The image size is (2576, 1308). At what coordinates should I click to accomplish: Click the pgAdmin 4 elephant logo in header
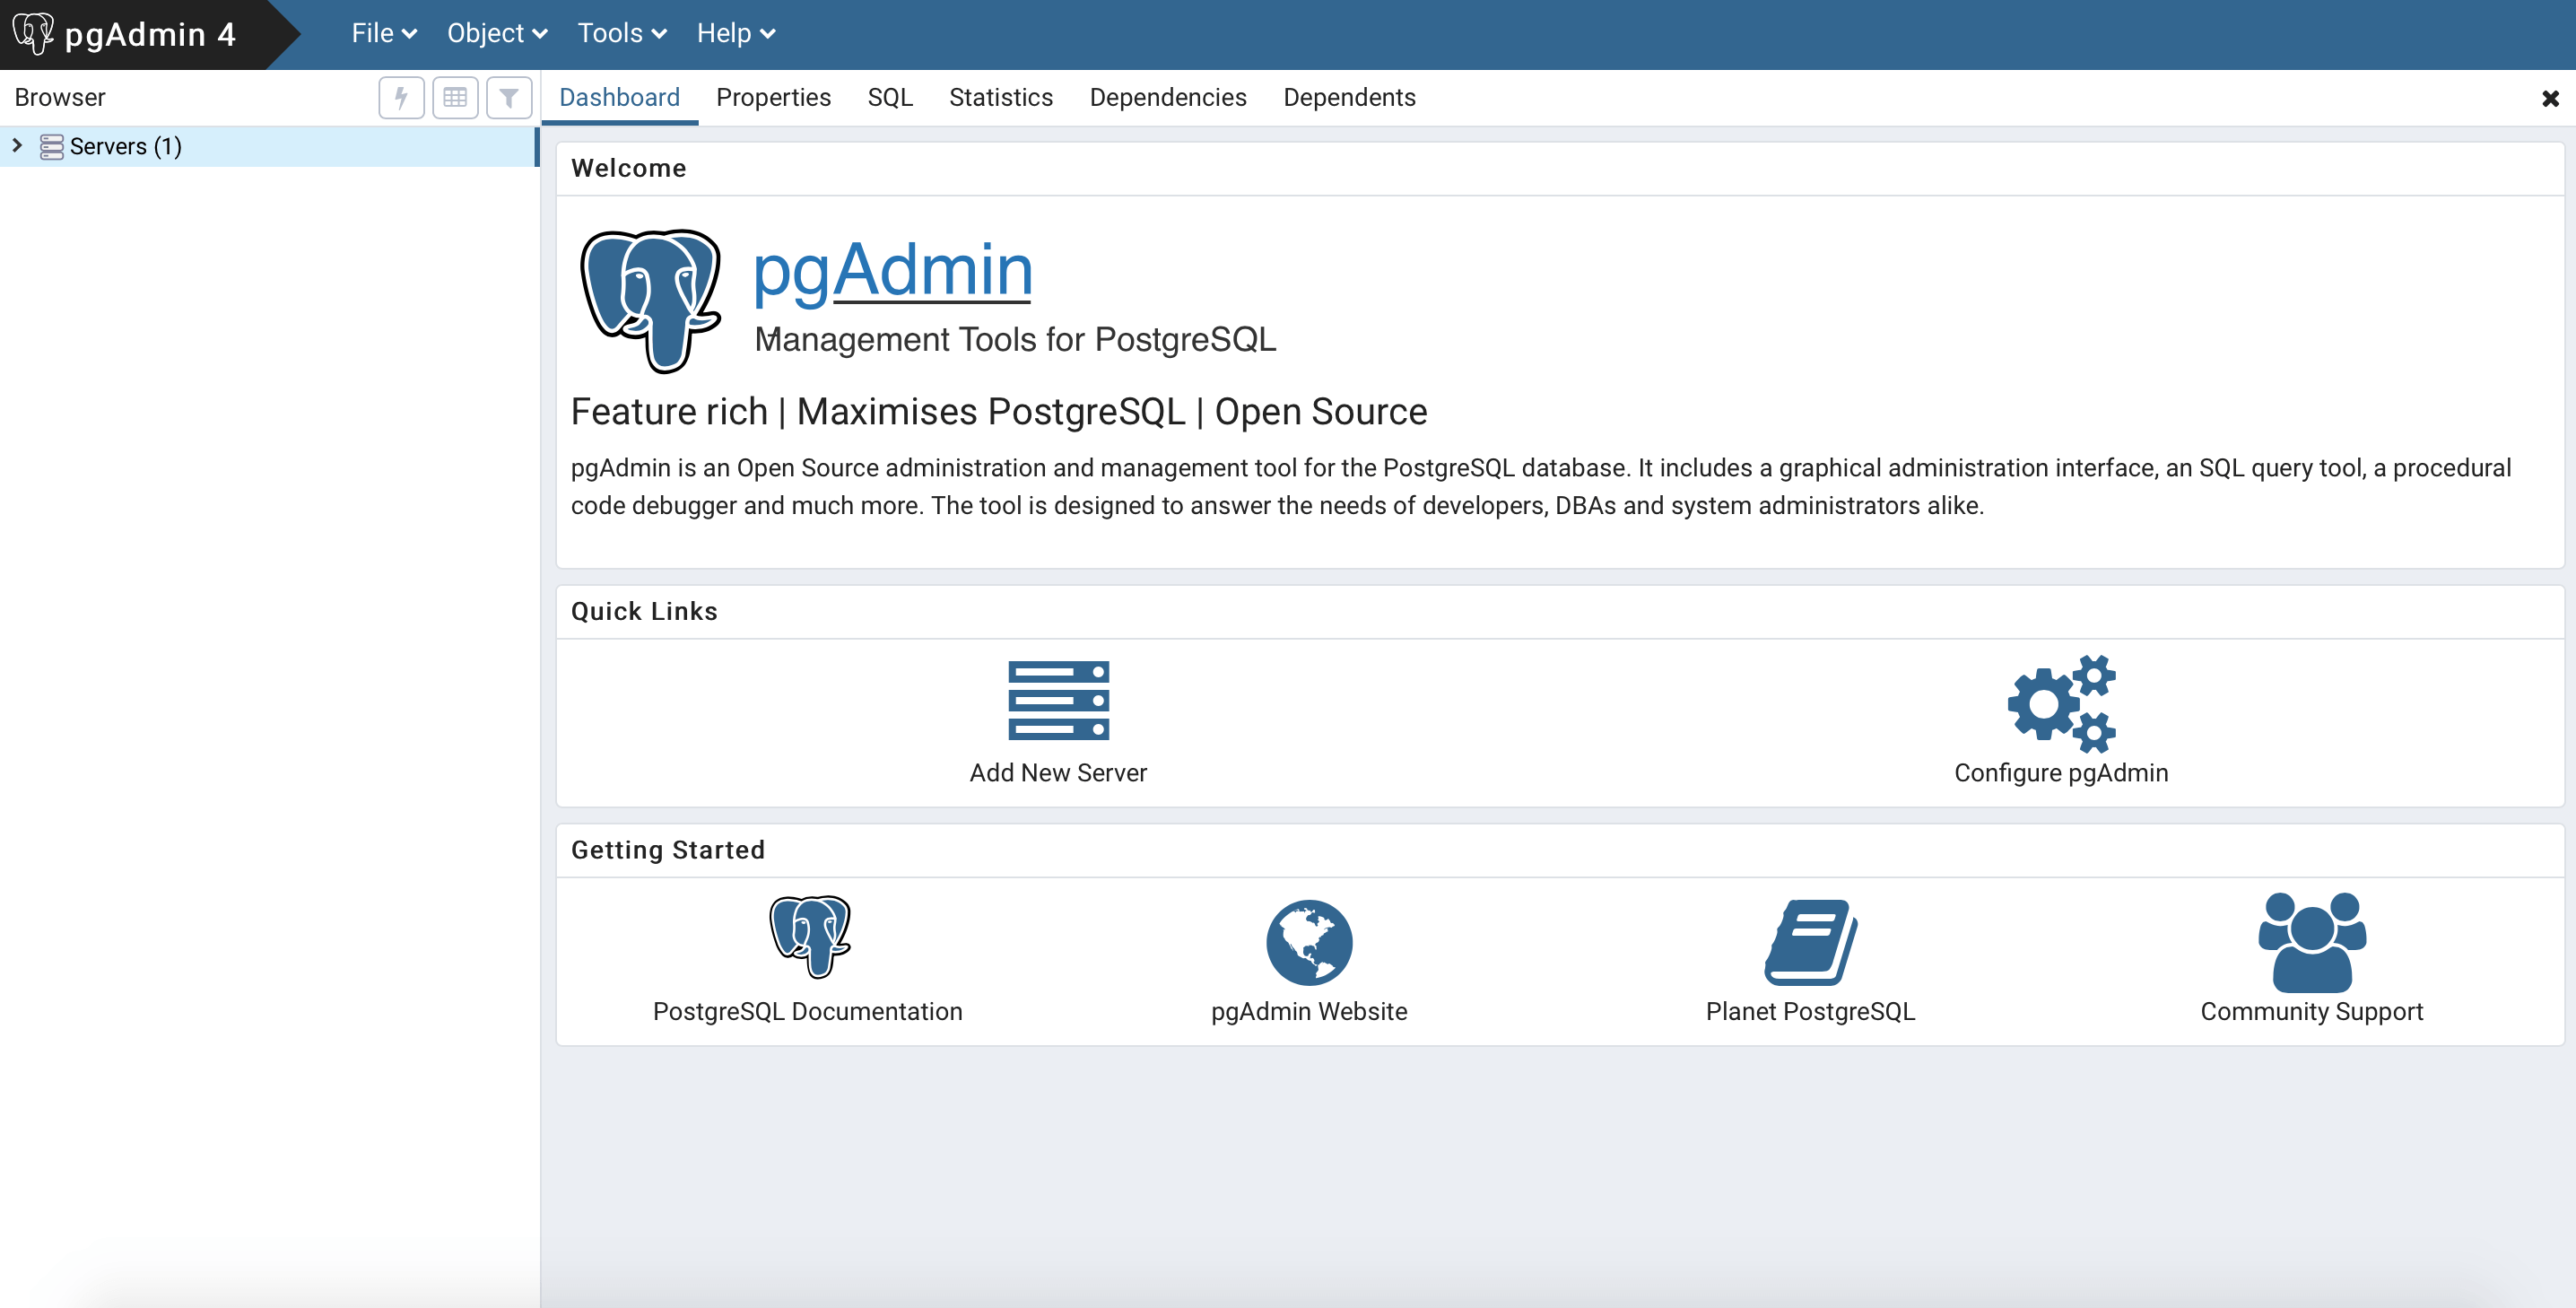[x=33, y=33]
